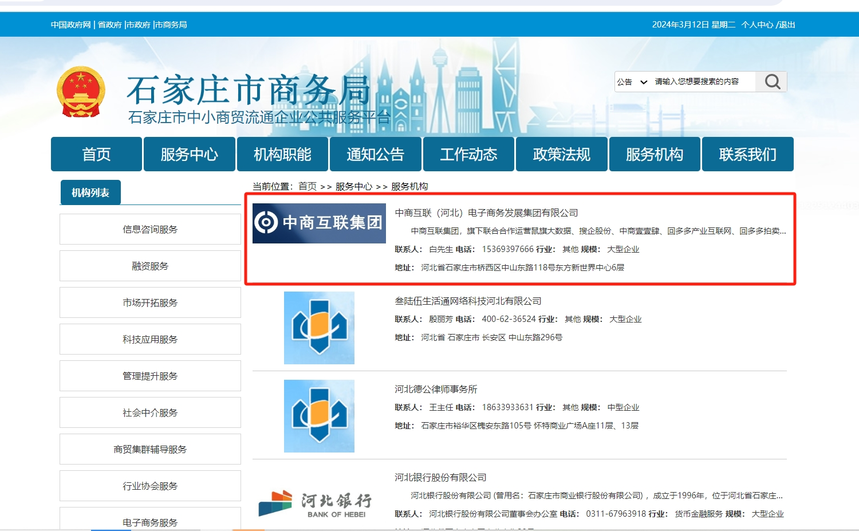The image size is (859, 531).
Task: Click the national emblem logo
Action: 81,92
